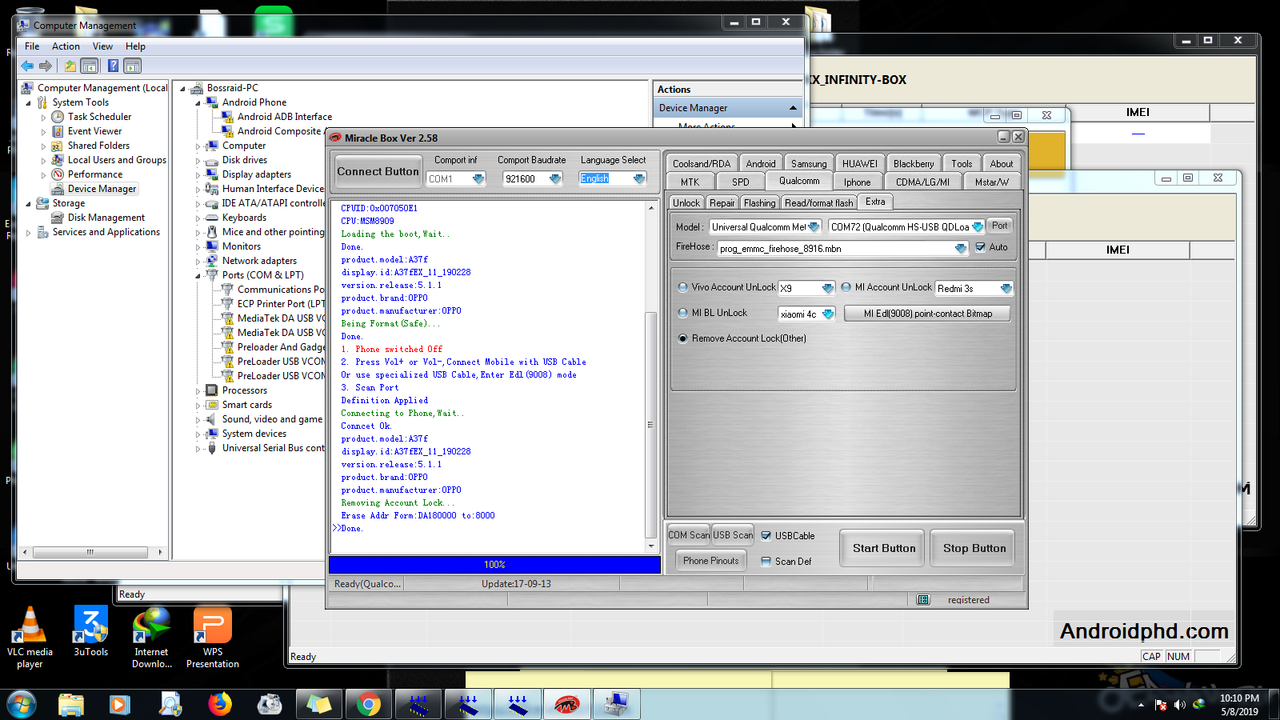Click the Back arrow in Computer Management toolbar

28,66
